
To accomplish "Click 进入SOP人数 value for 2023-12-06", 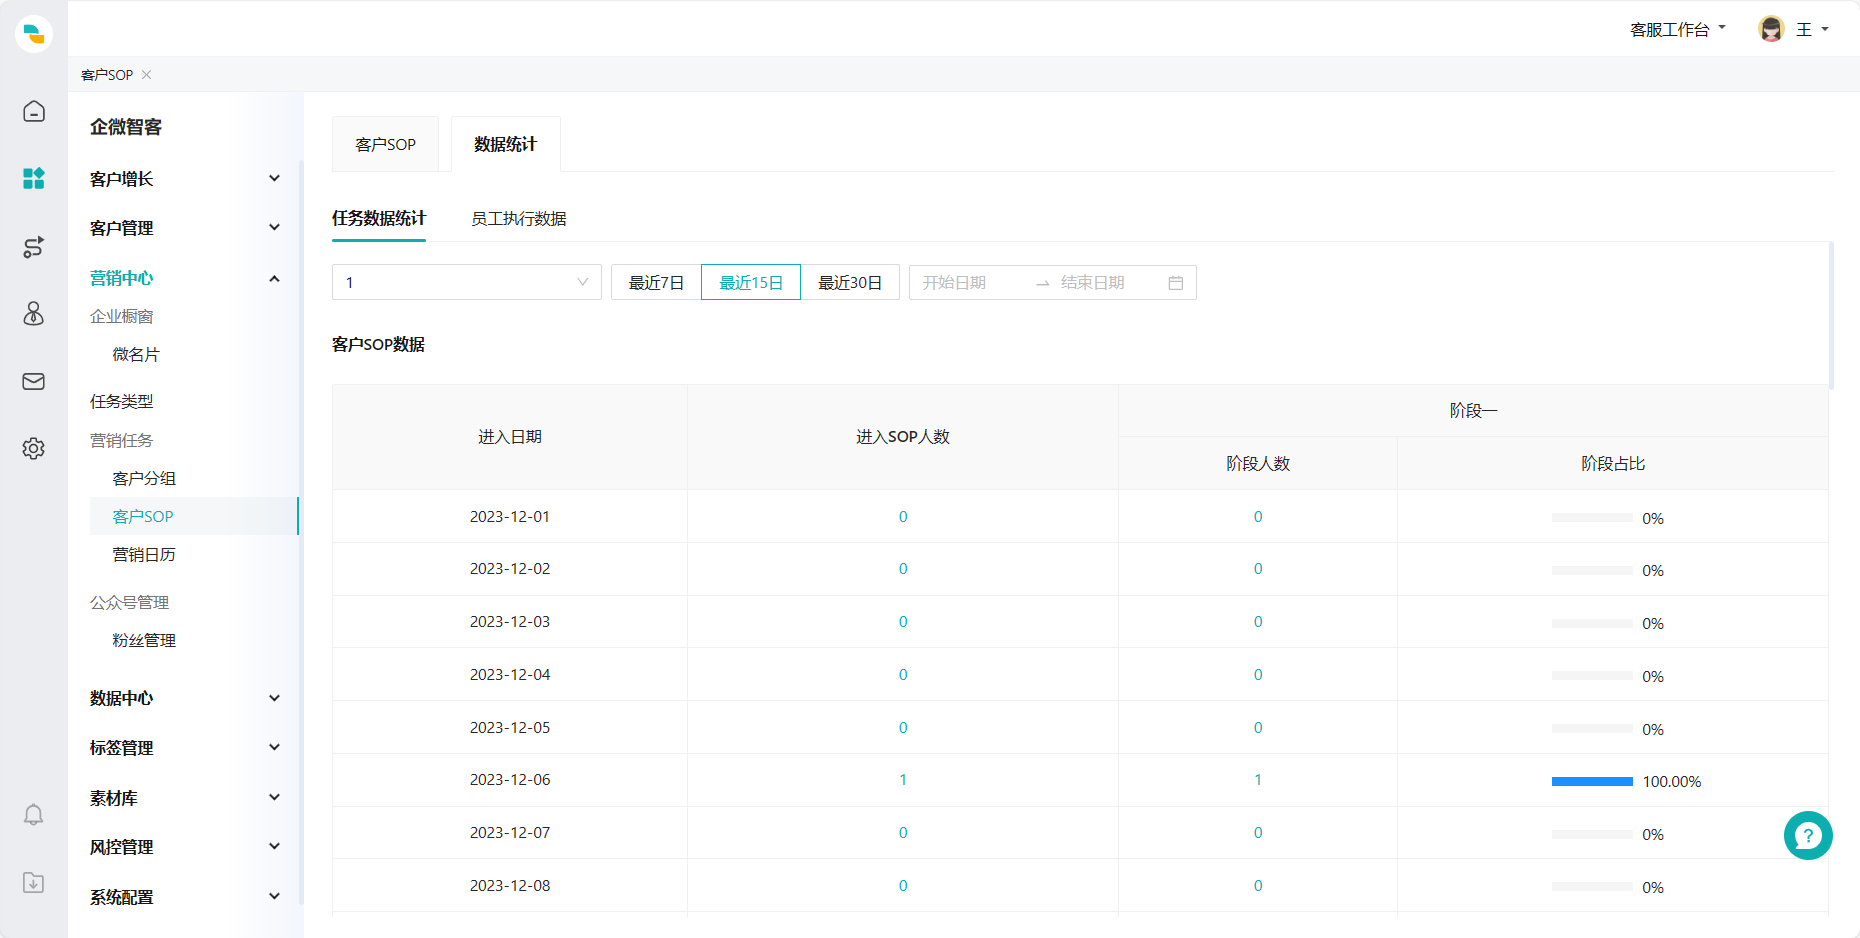I will click(903, 780).
